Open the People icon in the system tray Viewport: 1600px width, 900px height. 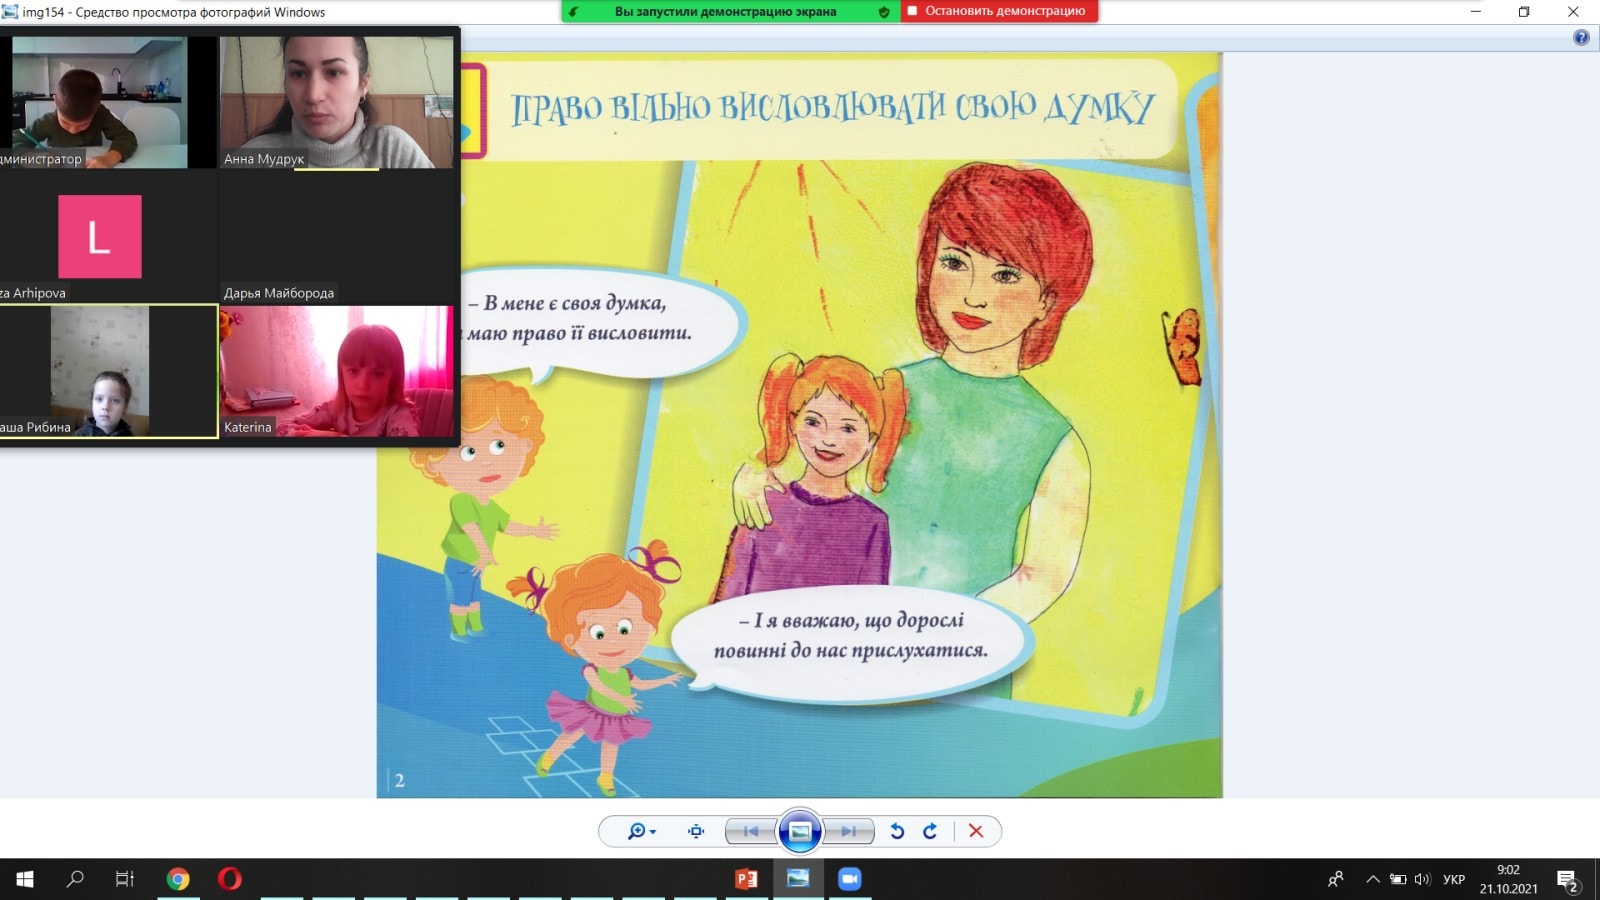pyautogui.click(x=1336, y=879)
